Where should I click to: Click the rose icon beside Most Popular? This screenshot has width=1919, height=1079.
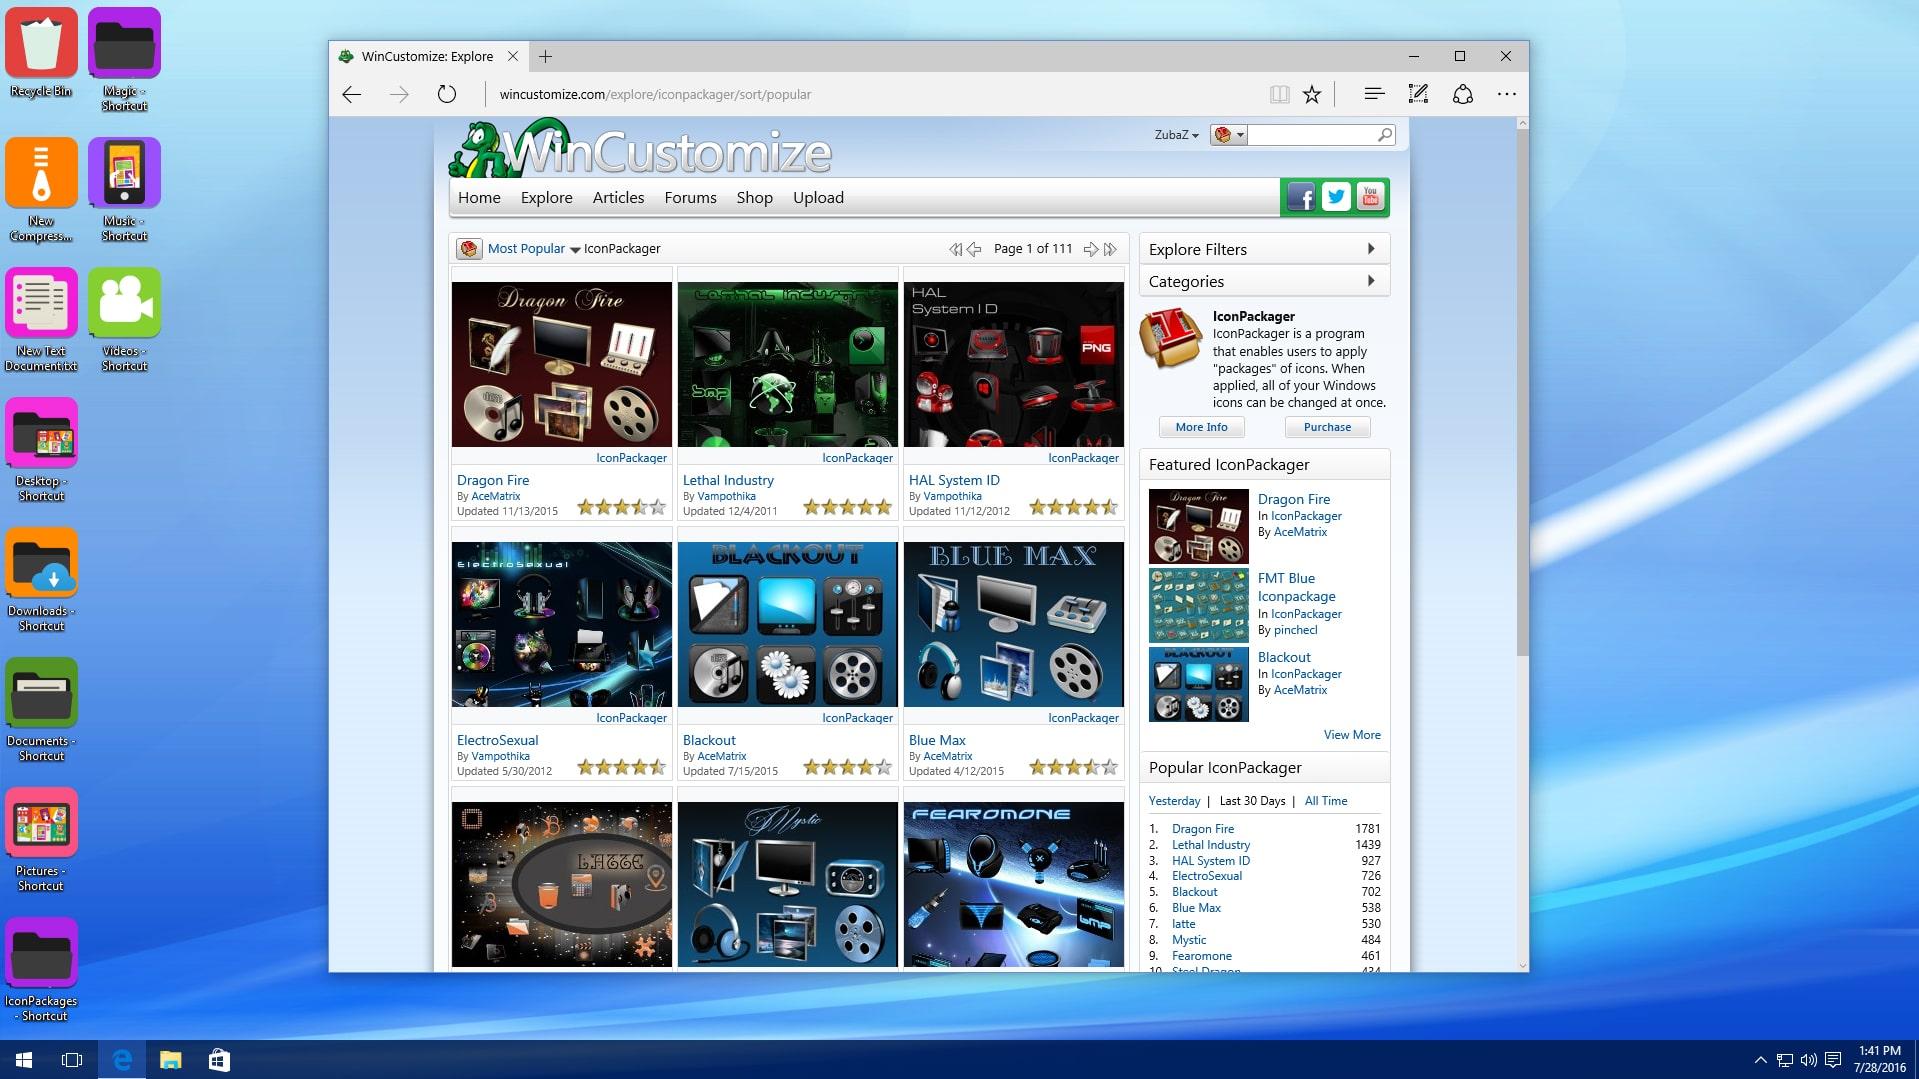pos(469,248)
